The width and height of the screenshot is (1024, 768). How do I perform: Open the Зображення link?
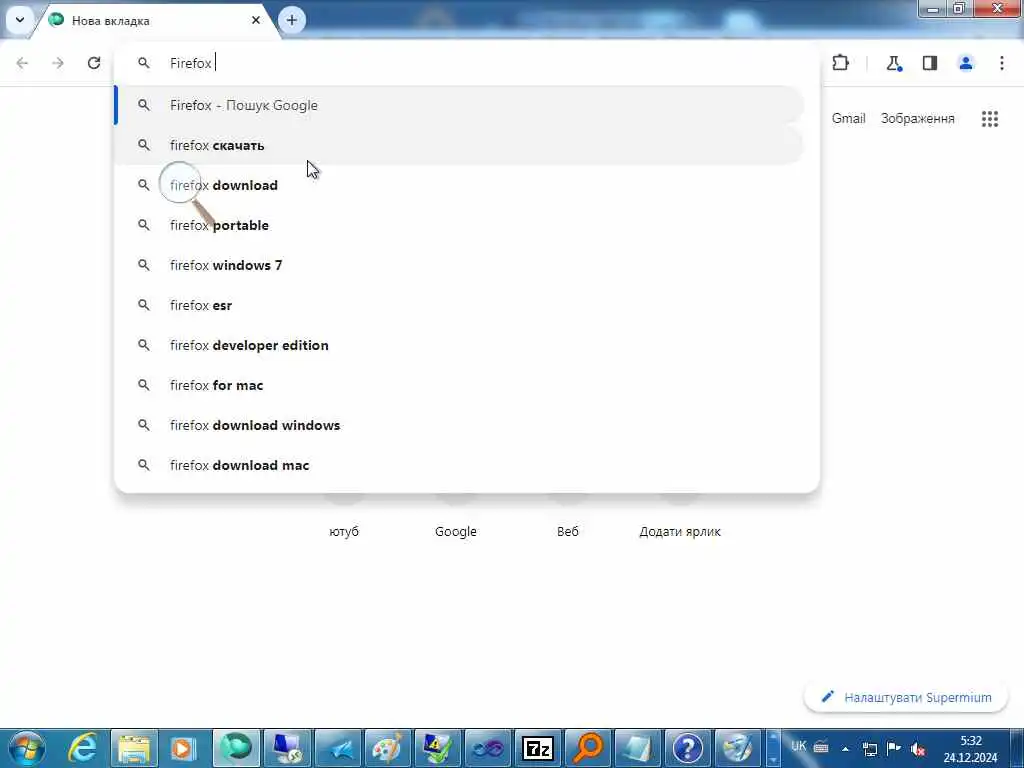pyautogui.click(x=918, y=118)
